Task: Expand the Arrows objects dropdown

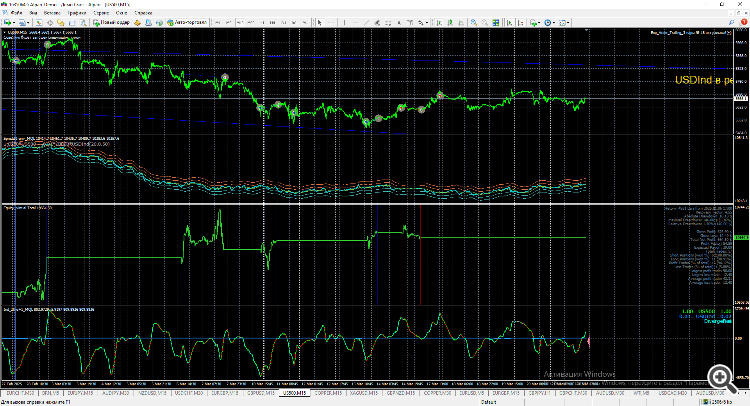Action: click(427, 22)
